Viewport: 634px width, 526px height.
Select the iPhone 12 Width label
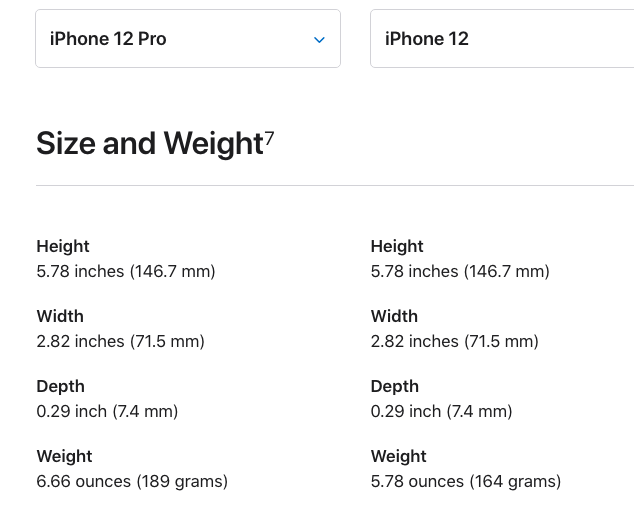pos(394,316)
